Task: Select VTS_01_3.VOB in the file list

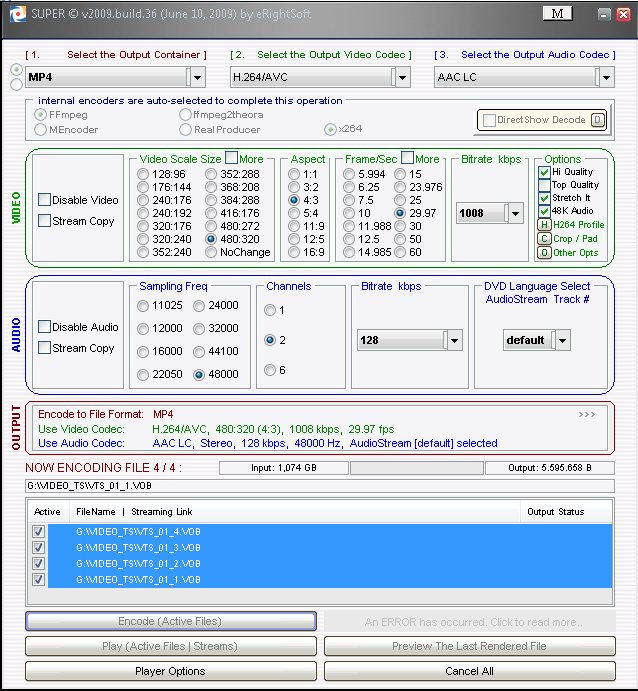Action: tap(138, 548)
